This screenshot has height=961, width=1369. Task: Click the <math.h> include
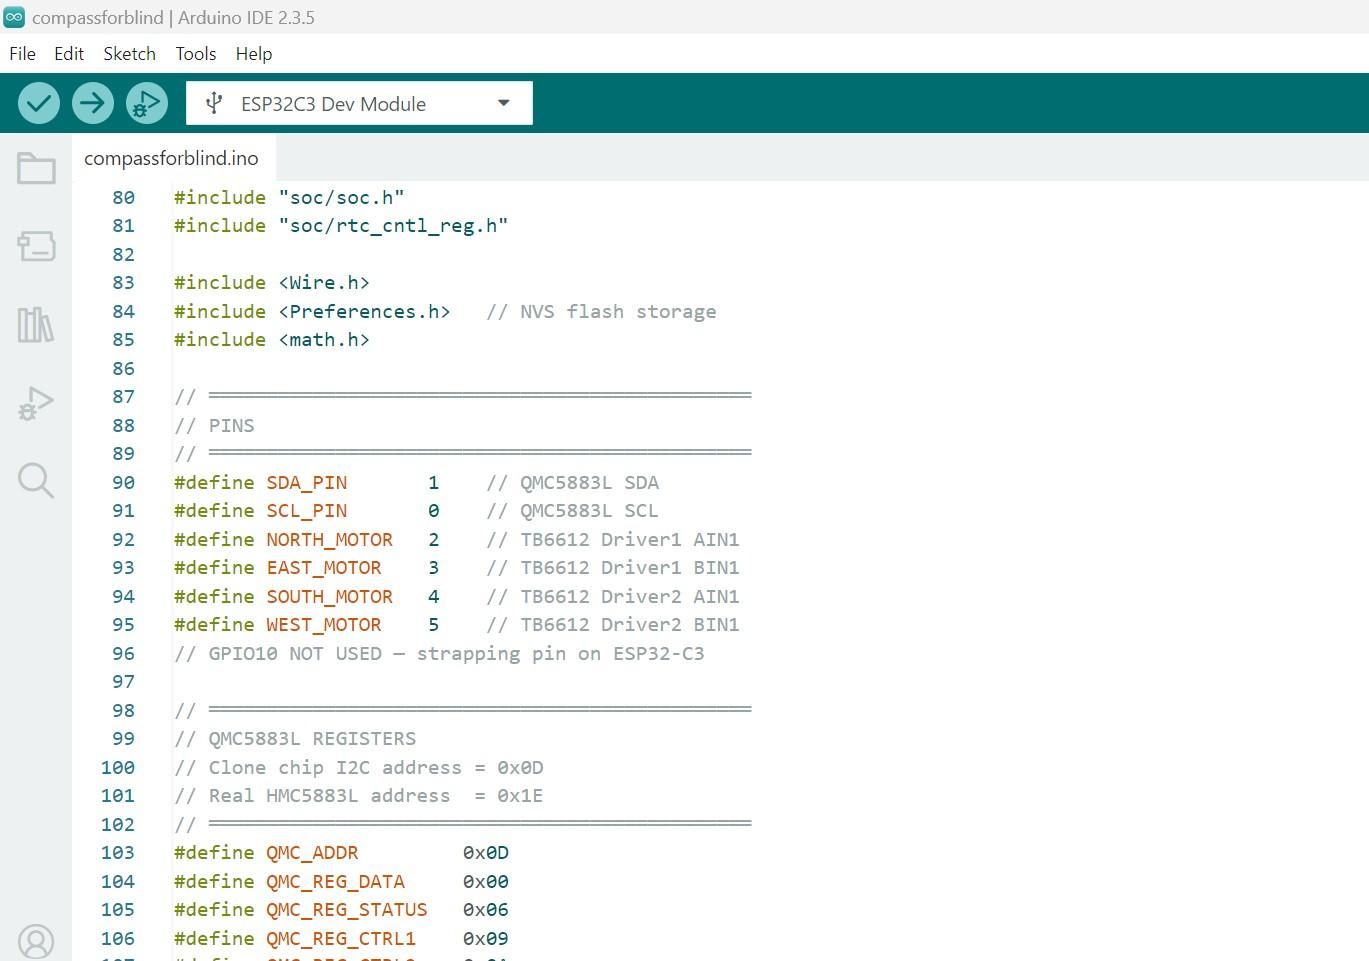coord(324,339)
